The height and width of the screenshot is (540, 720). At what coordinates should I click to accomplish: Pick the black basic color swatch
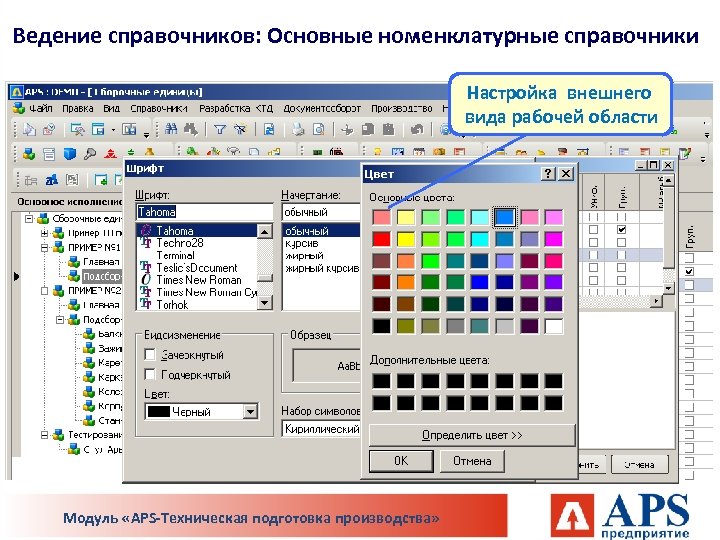(381, 326)
